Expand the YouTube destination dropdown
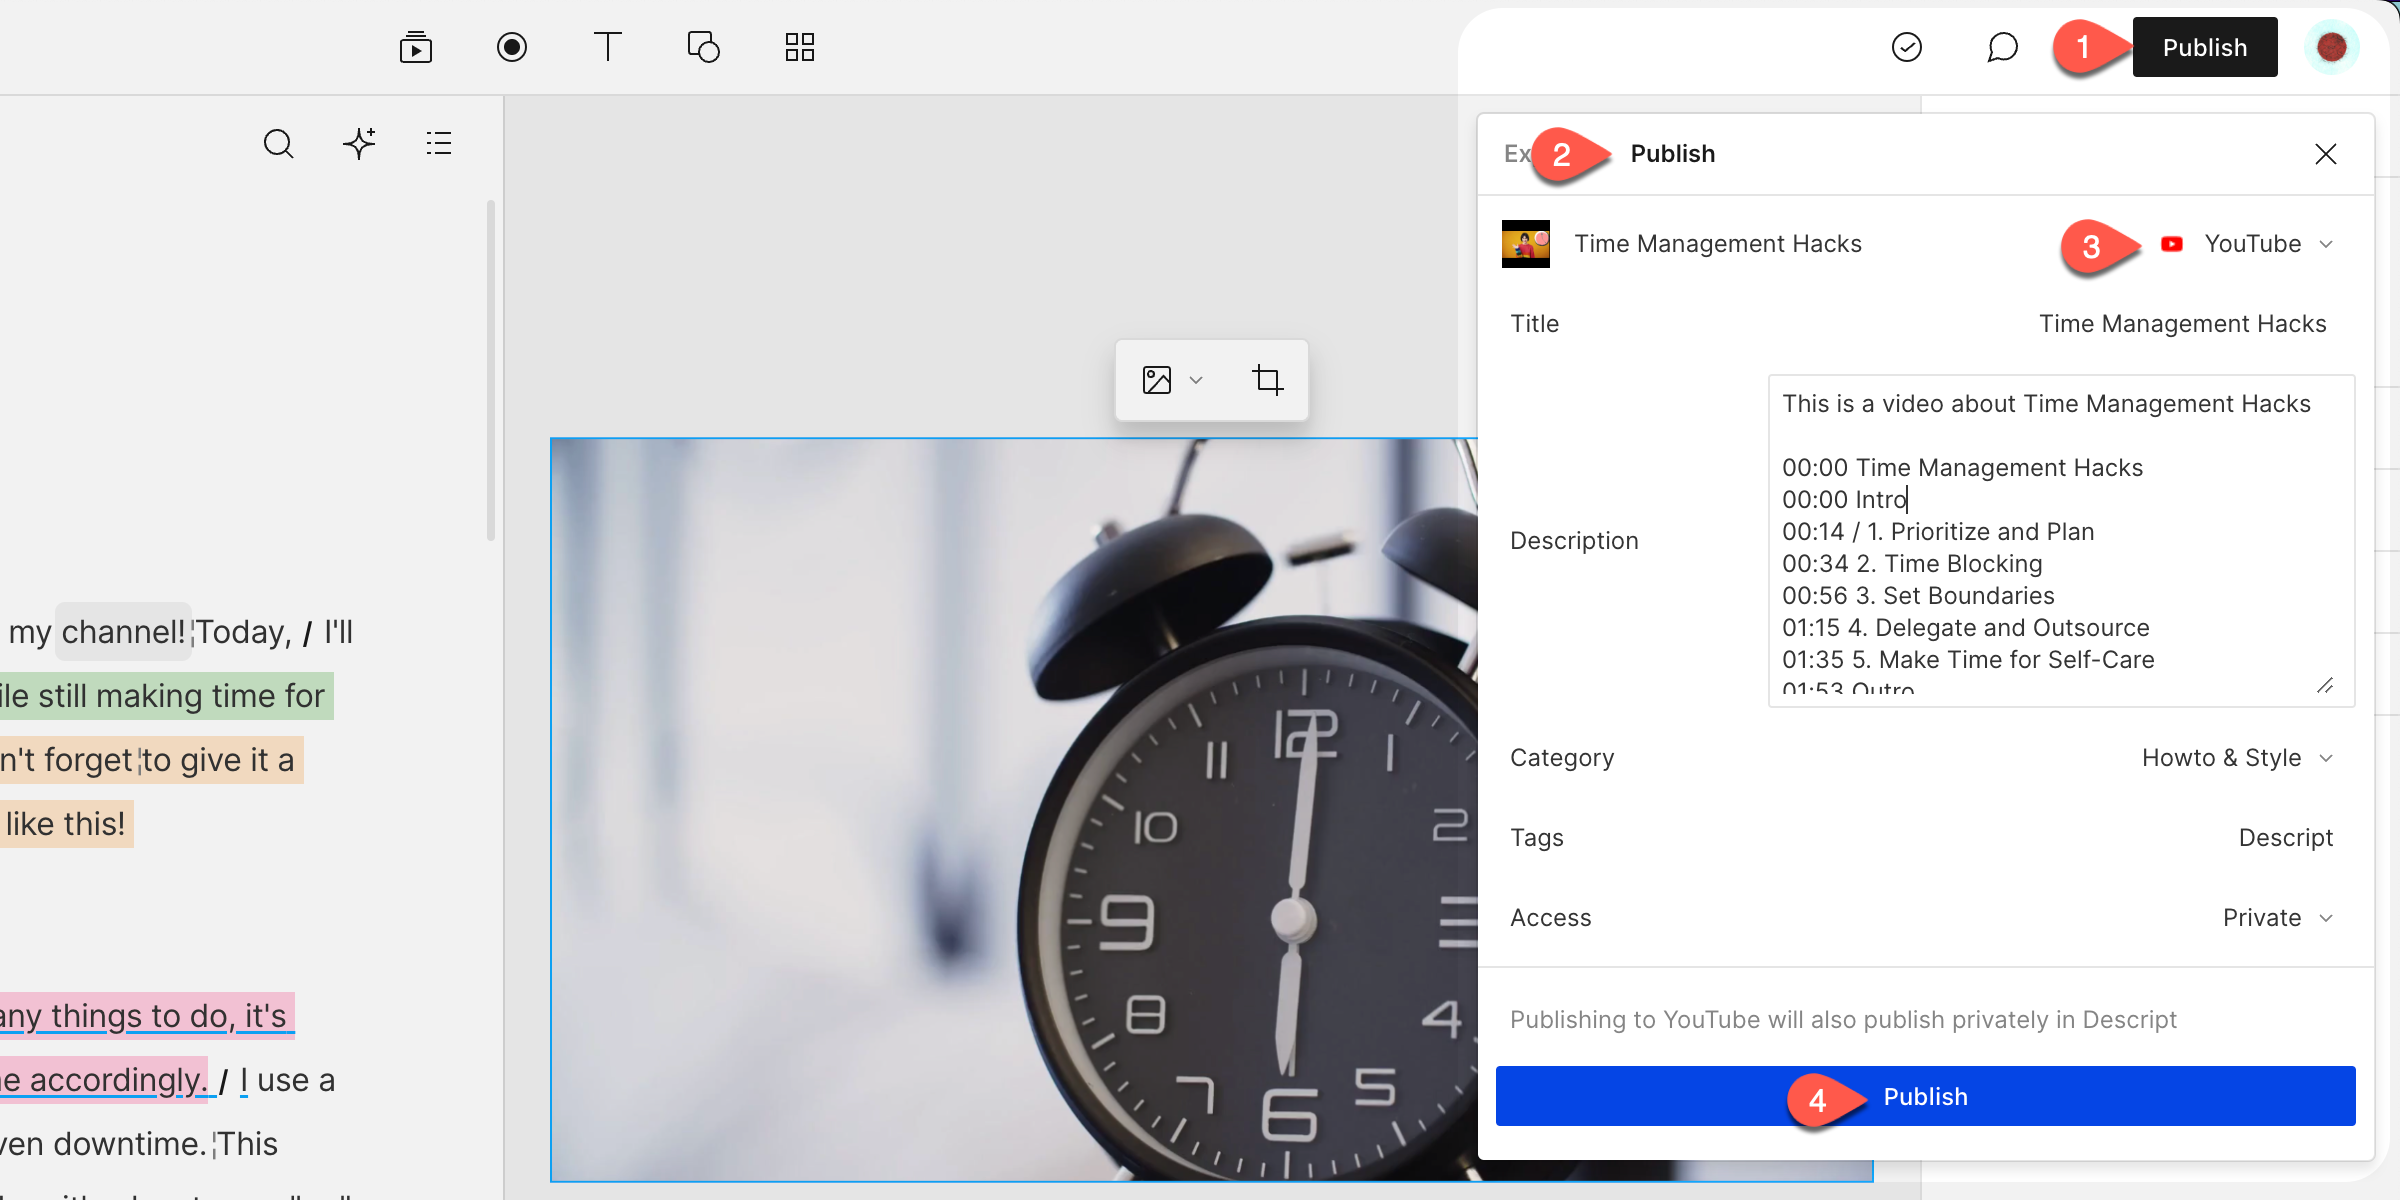This screenshot has width=2400, height=1200. (2269, 244)
